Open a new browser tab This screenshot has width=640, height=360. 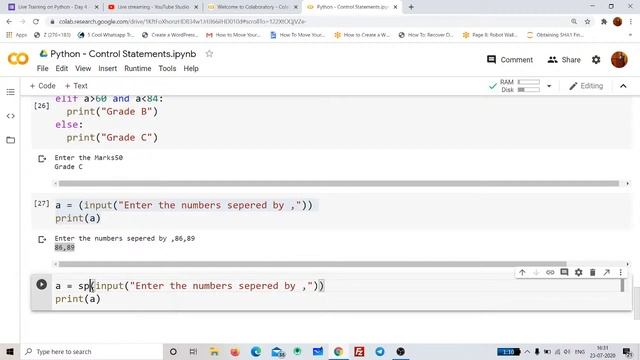click(411, 7)
